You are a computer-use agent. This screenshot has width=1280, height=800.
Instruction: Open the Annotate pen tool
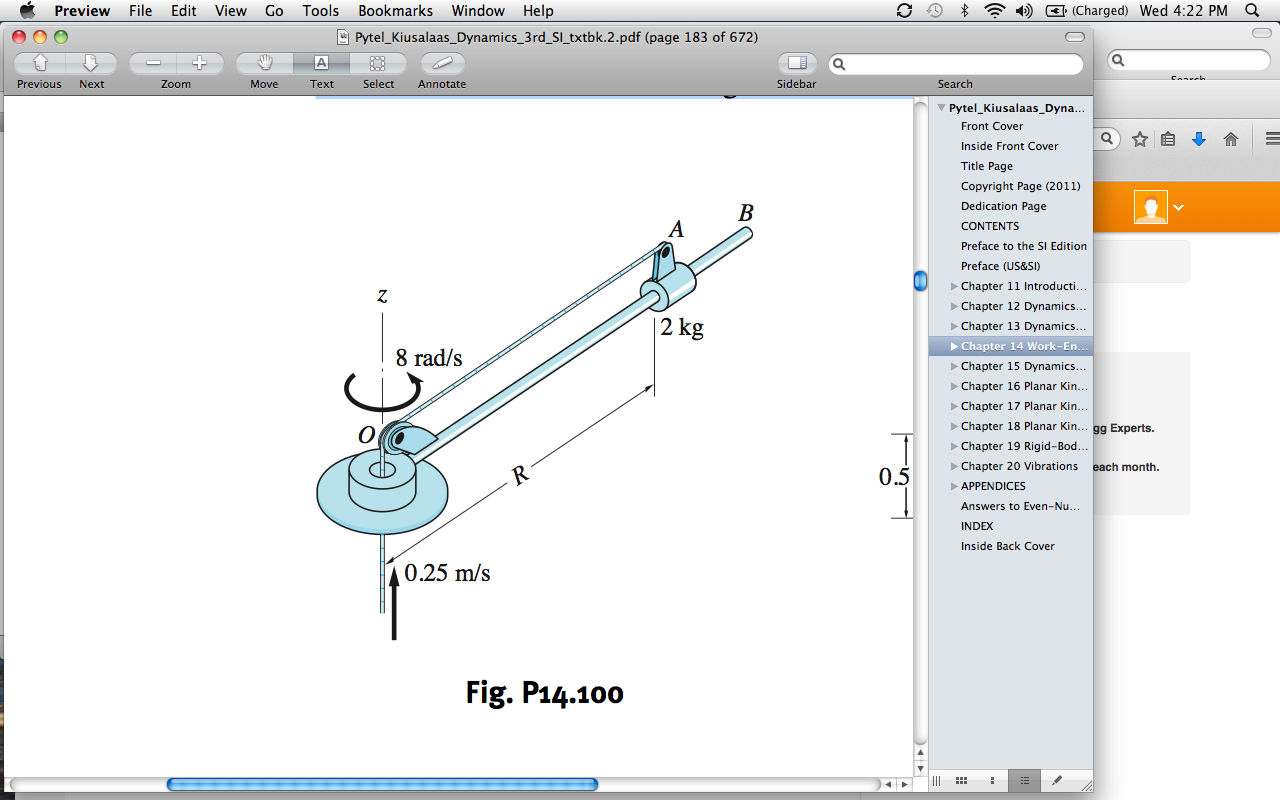click(x=441, y=62)
